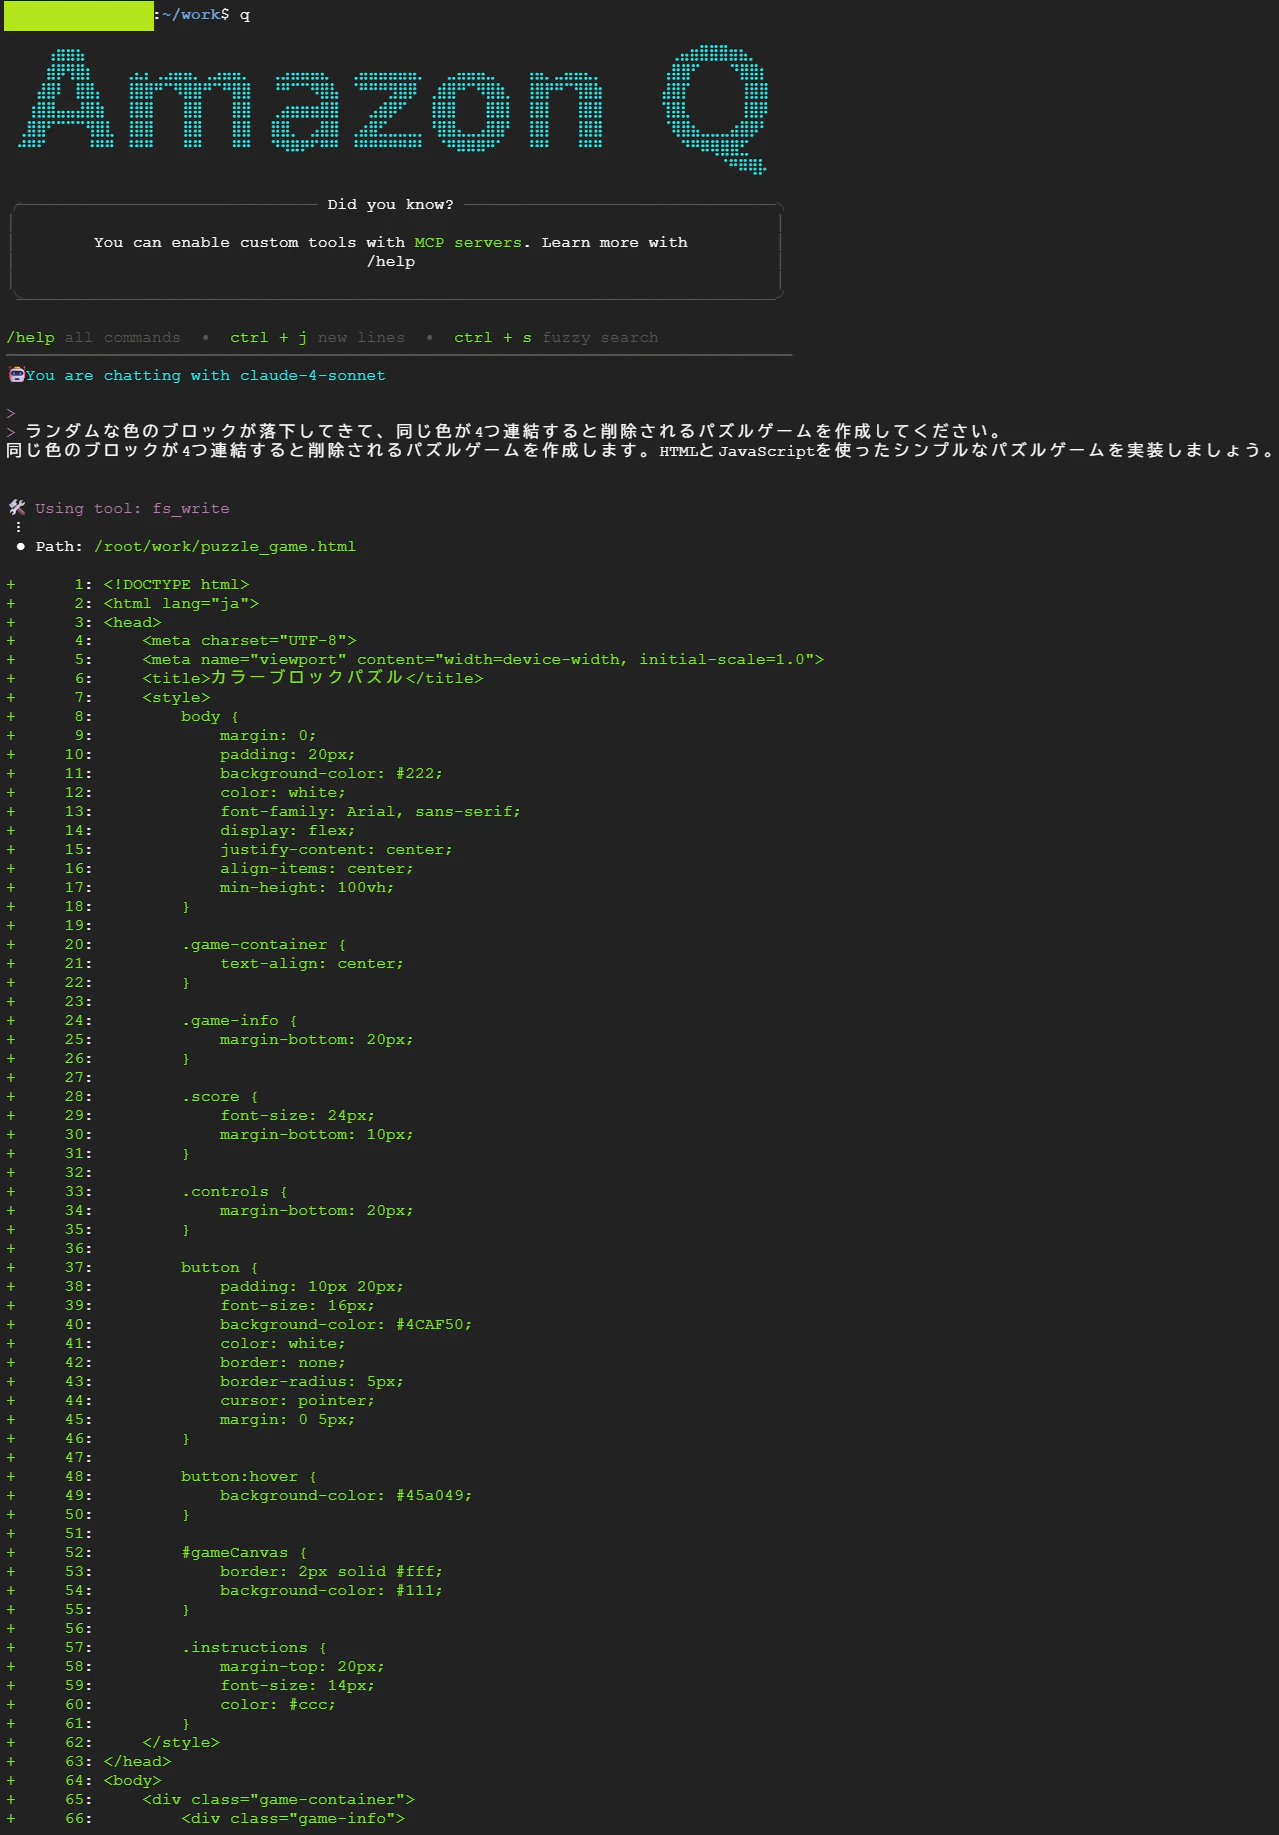Click 'cursor: pointer;' line
This screenshot has width=1279, height=1835.
point(297,1400)
